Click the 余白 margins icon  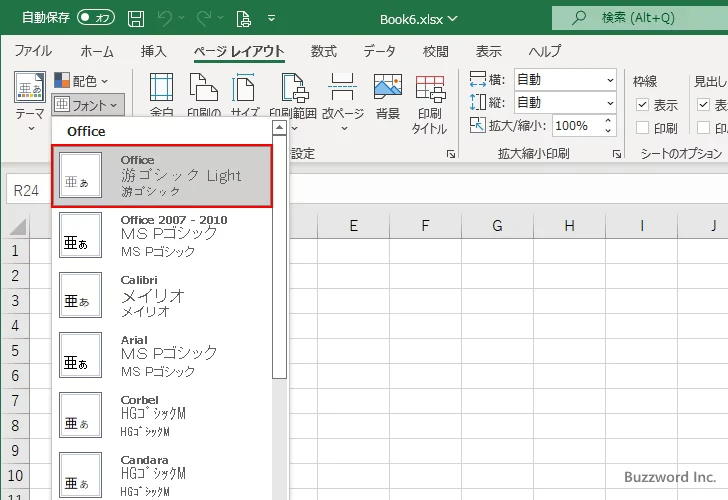coord(162,87)
